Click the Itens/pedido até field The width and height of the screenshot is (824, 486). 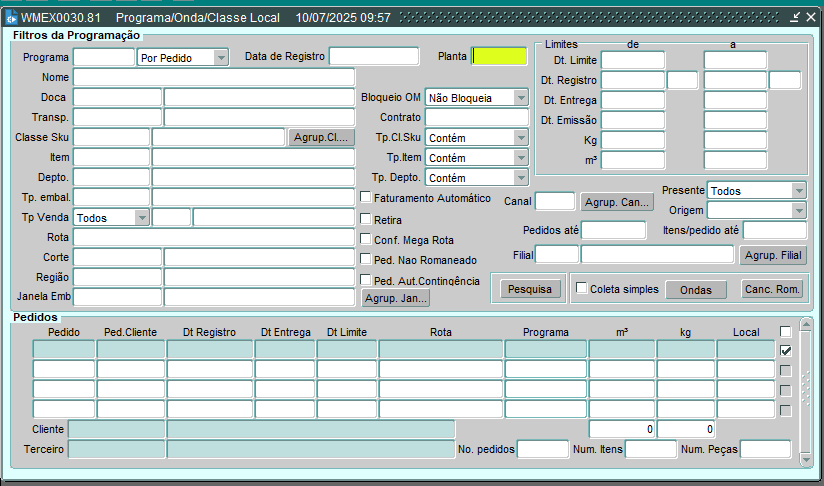tap(775, 230)
